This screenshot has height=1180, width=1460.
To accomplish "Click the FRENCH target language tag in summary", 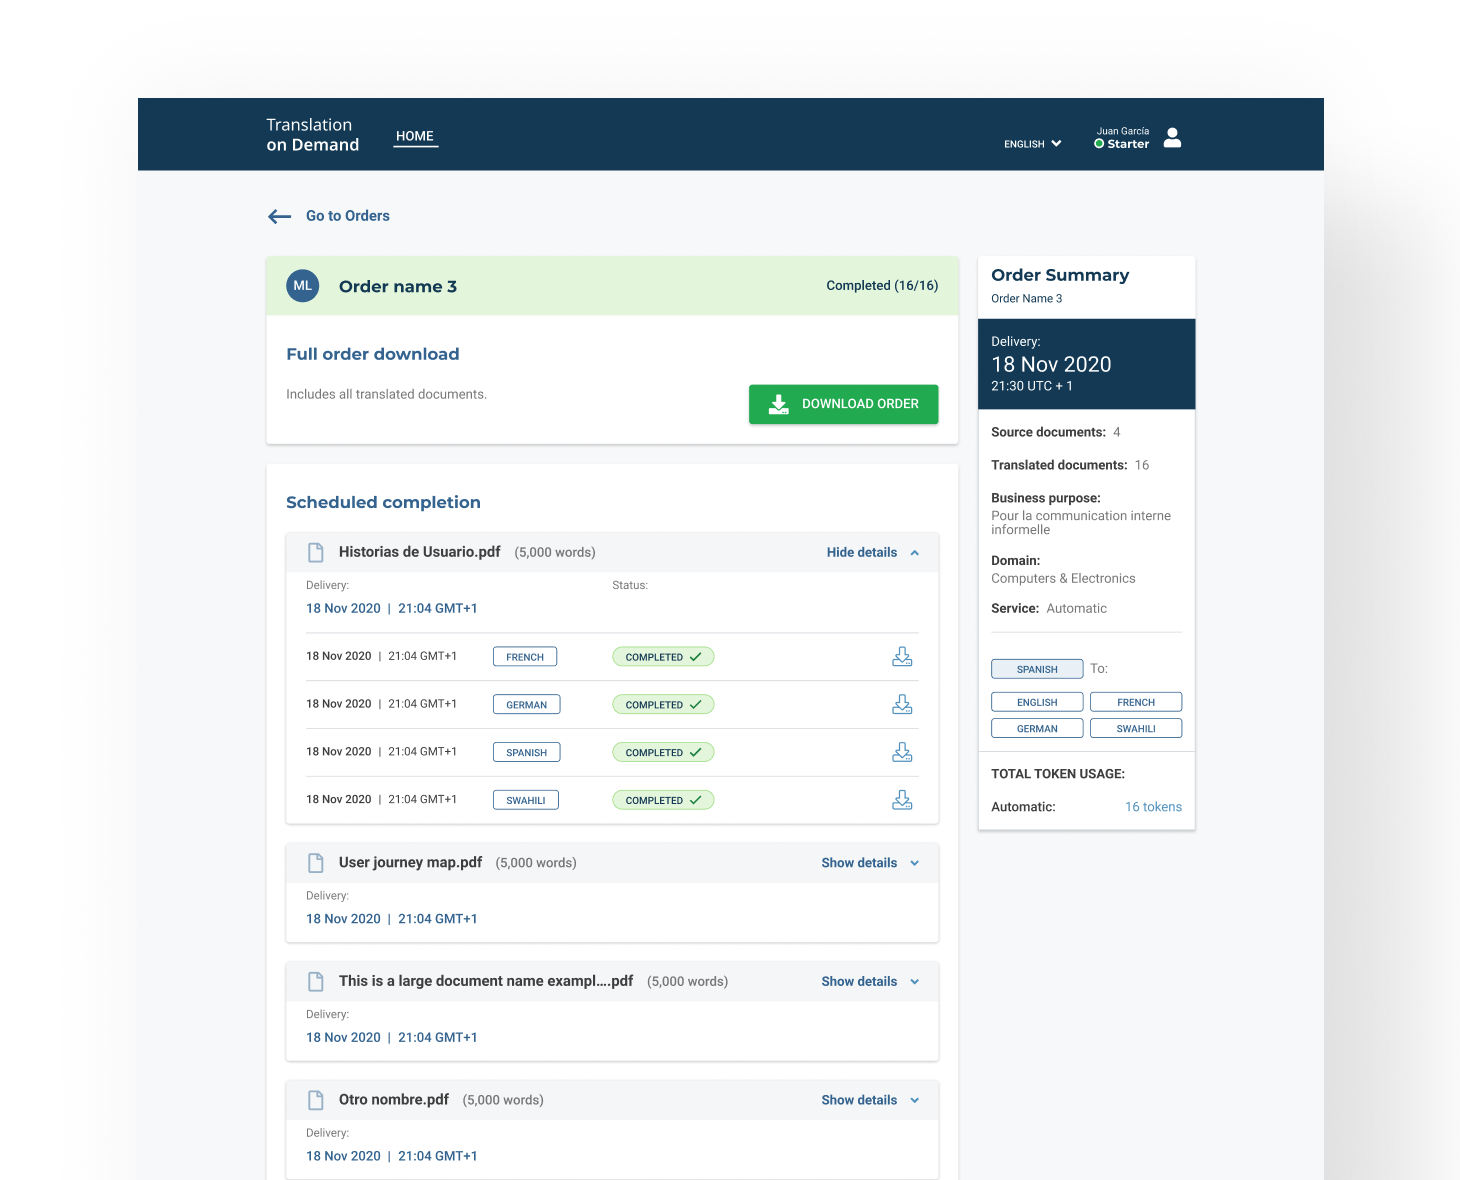I will (1136, 702).
